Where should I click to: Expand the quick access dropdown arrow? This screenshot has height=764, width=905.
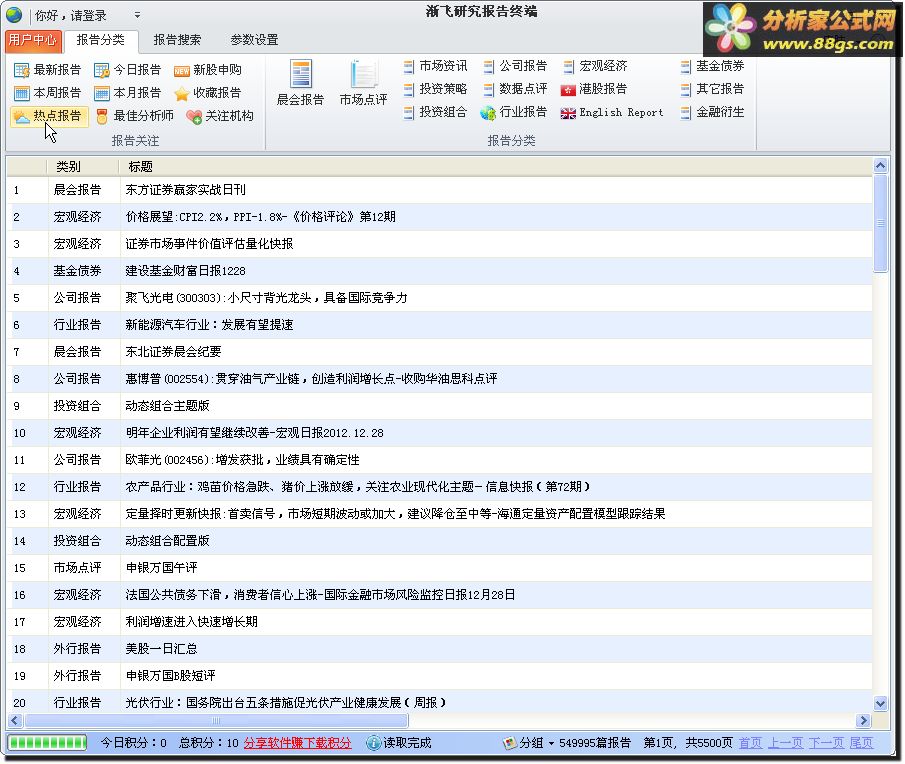pos(137,15)
